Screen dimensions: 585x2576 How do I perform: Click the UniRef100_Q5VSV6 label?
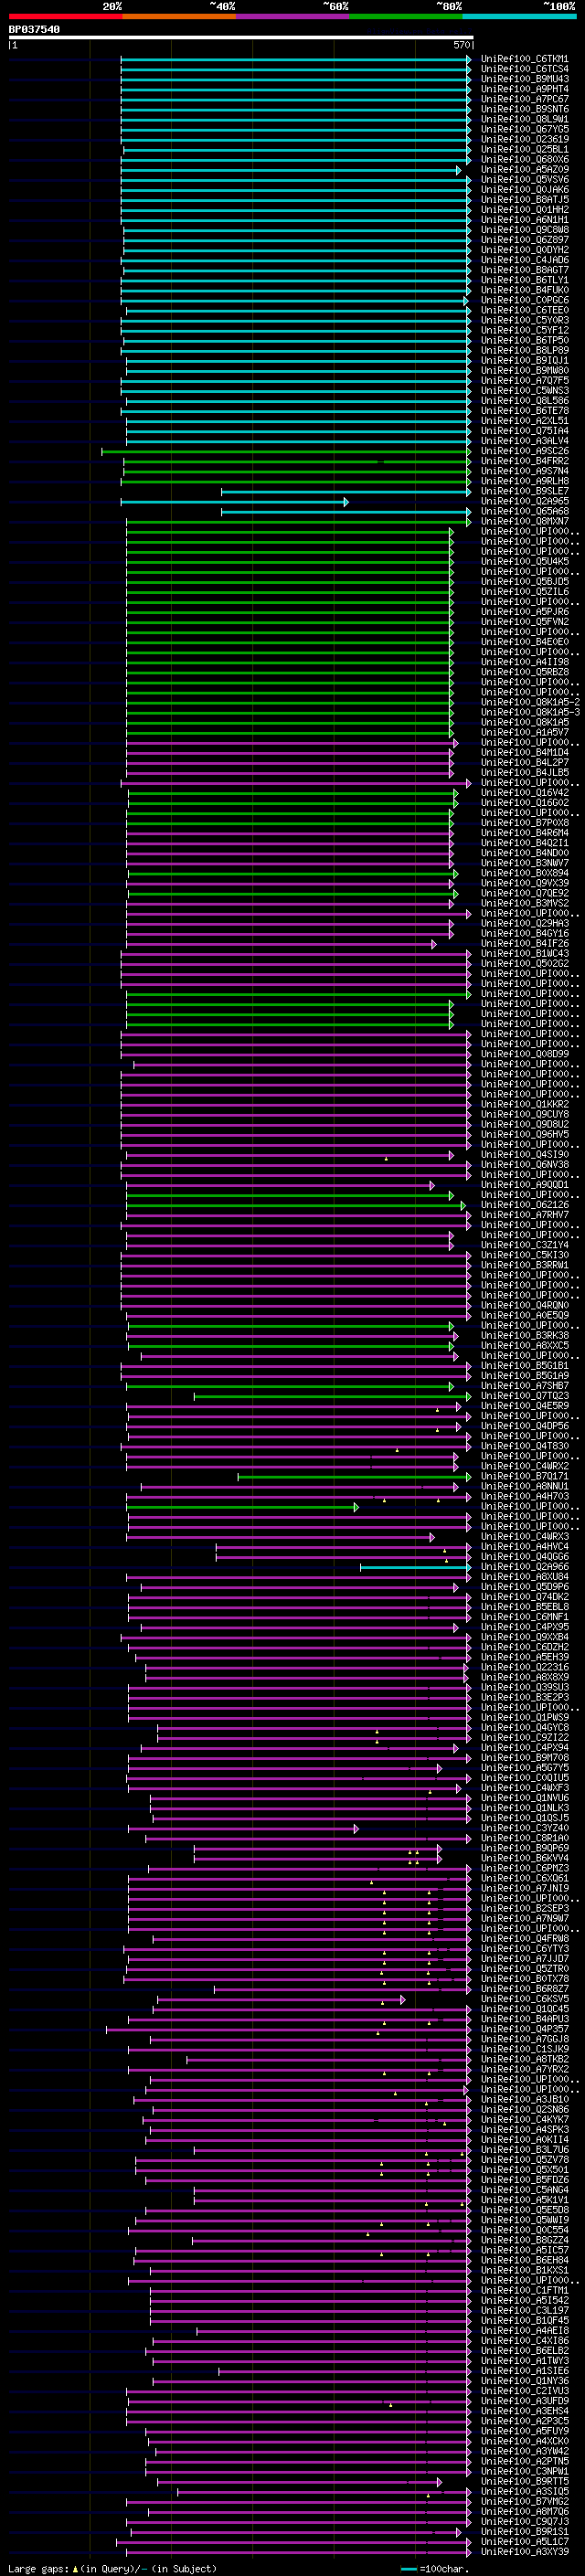point(525,180)
